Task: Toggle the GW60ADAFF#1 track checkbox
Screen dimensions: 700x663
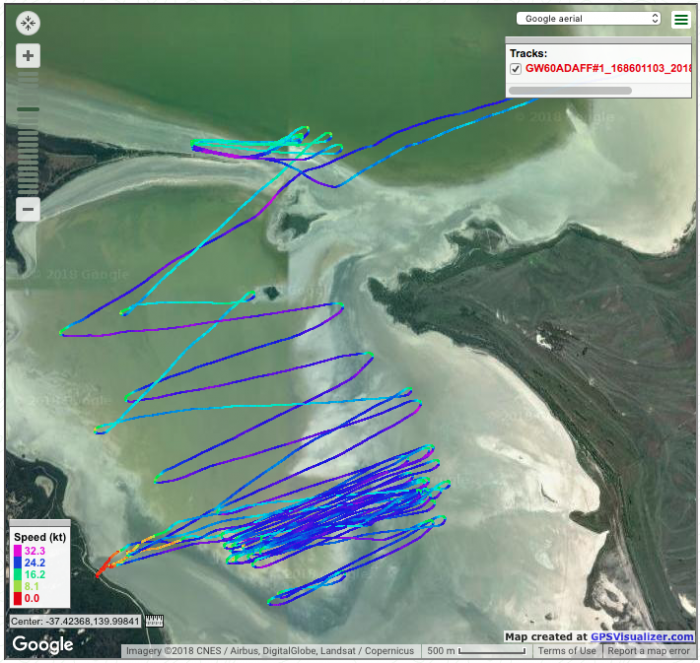Action: coord(516,68)
